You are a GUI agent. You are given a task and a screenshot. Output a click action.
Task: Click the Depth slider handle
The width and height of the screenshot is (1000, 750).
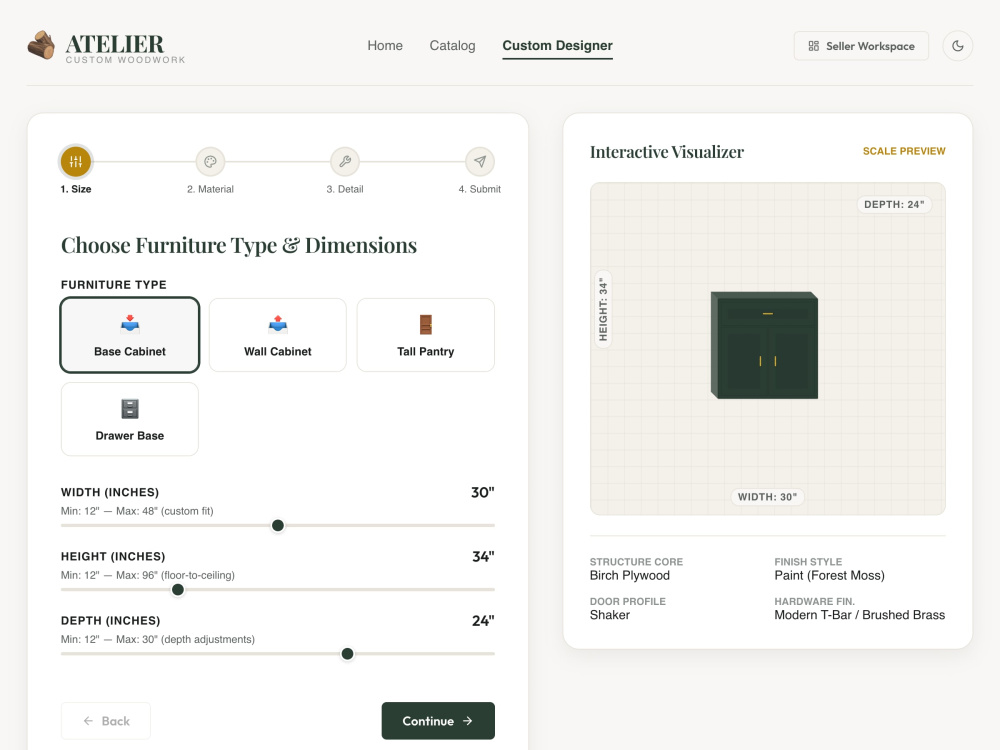347,654
